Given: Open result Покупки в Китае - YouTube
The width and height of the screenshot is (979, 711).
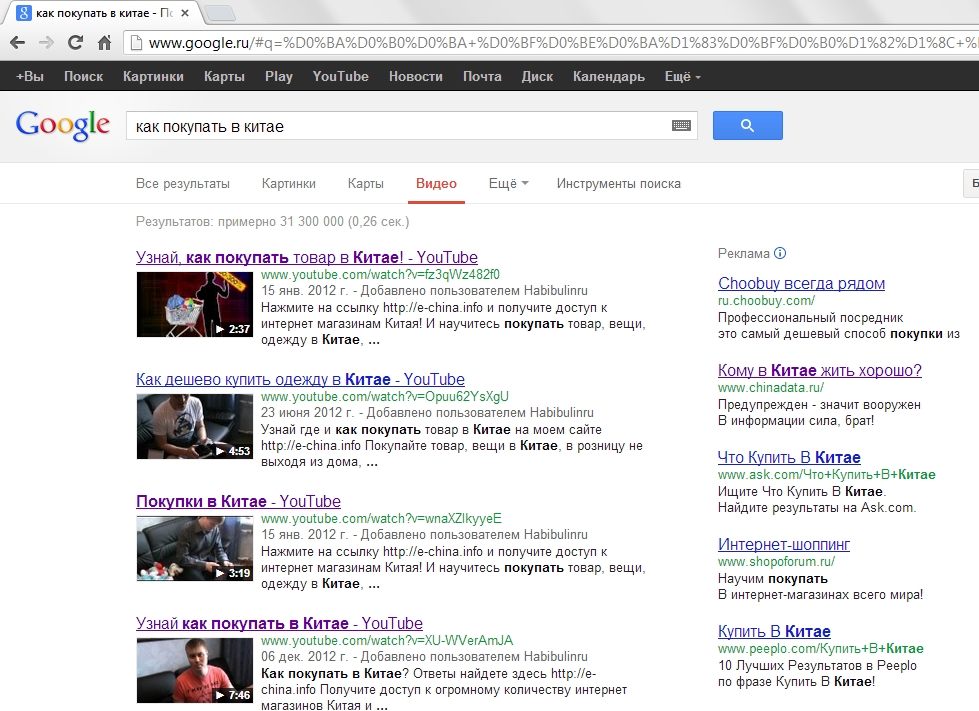Looking at the screenshot, I should [239, 501].
